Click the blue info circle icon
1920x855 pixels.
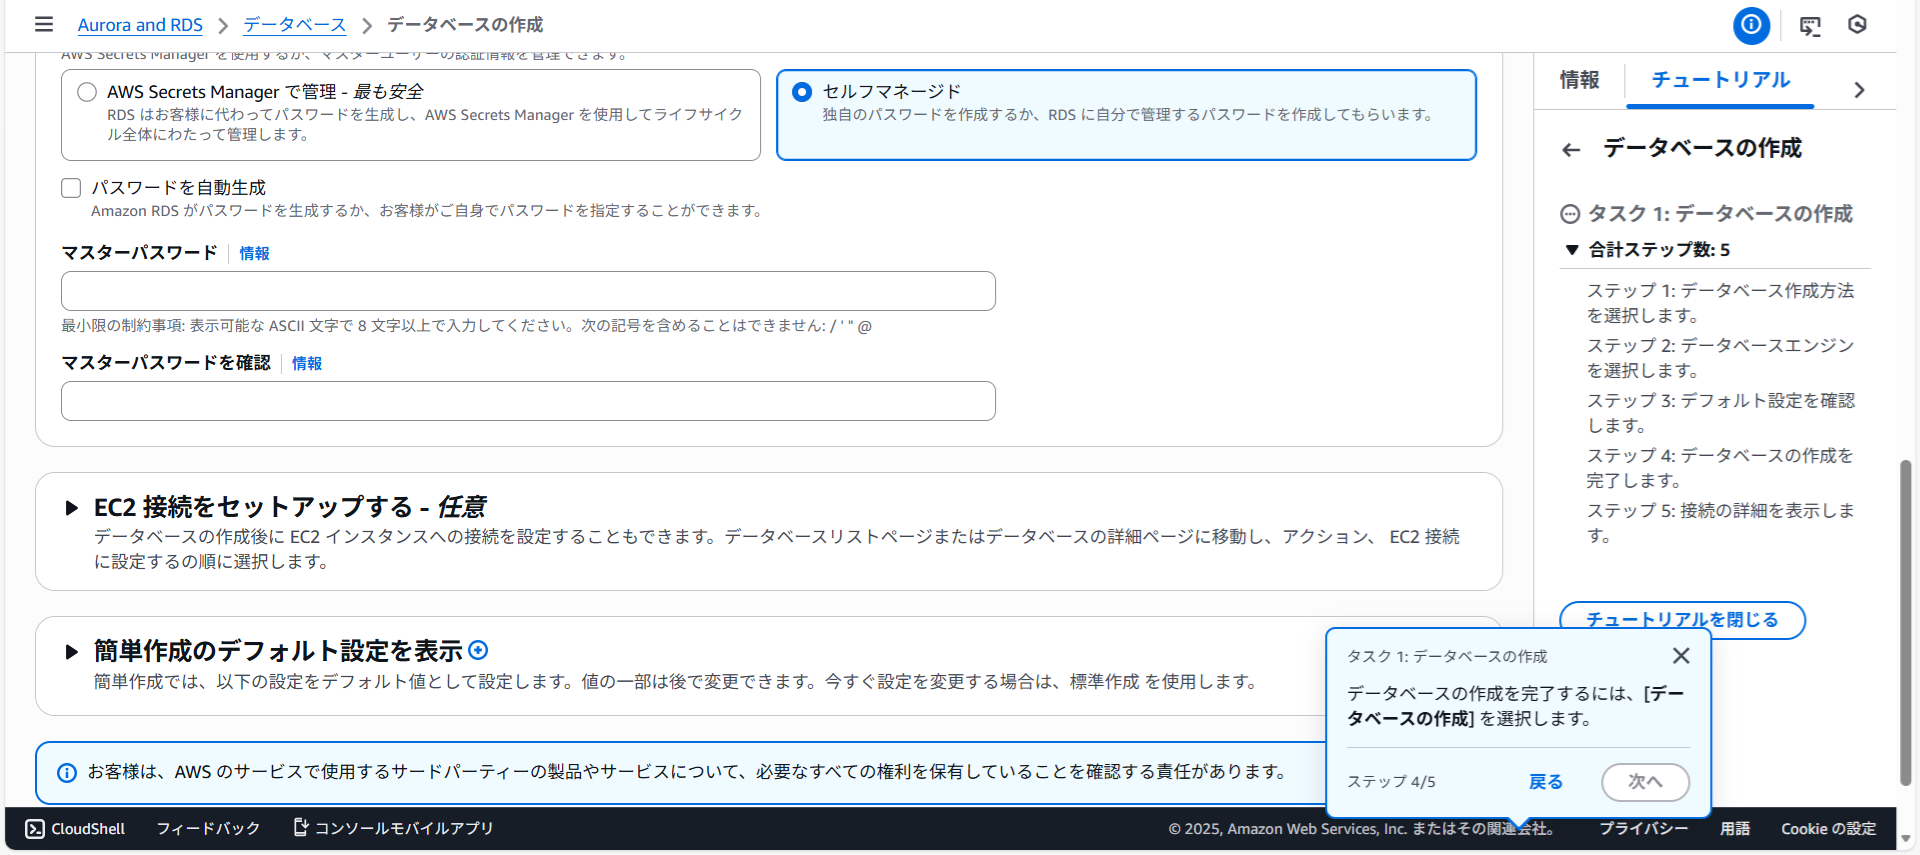[x=1751, y=25]
